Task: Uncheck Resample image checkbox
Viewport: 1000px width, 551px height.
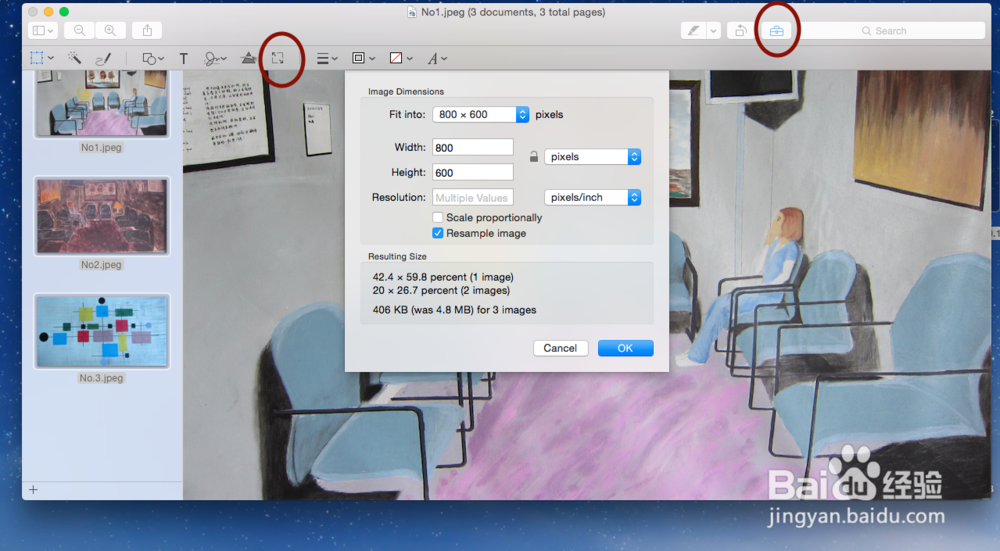Action: coord(438,233)
